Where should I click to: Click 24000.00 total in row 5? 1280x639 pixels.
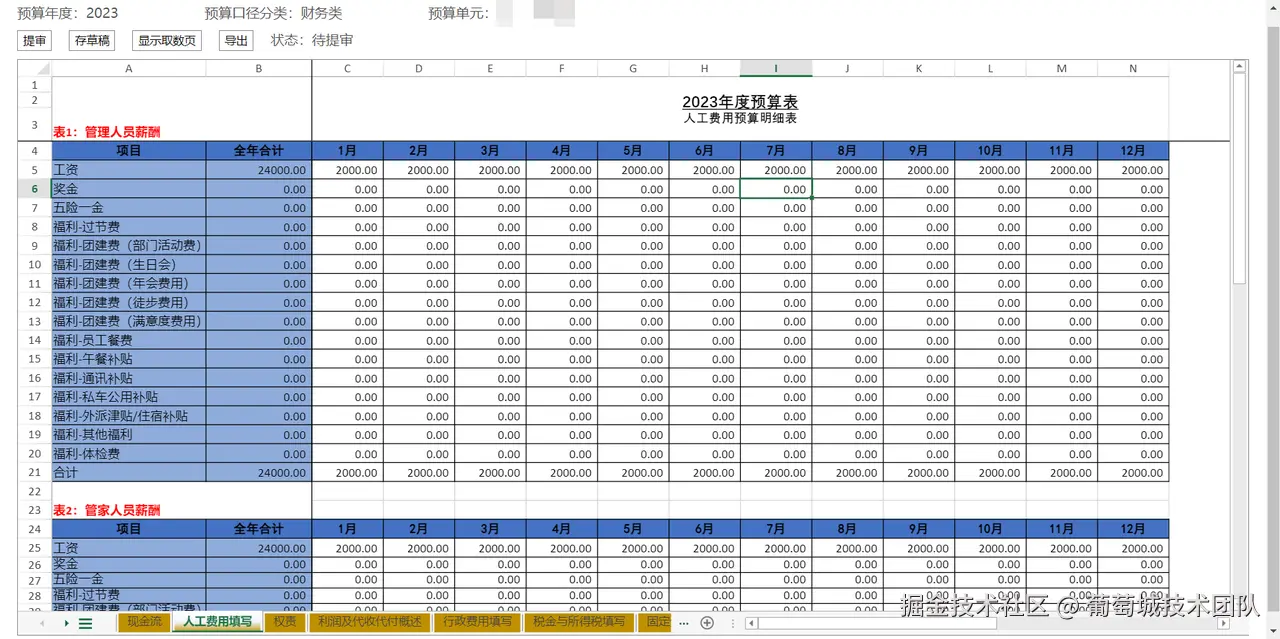click(x=259, y=170)
